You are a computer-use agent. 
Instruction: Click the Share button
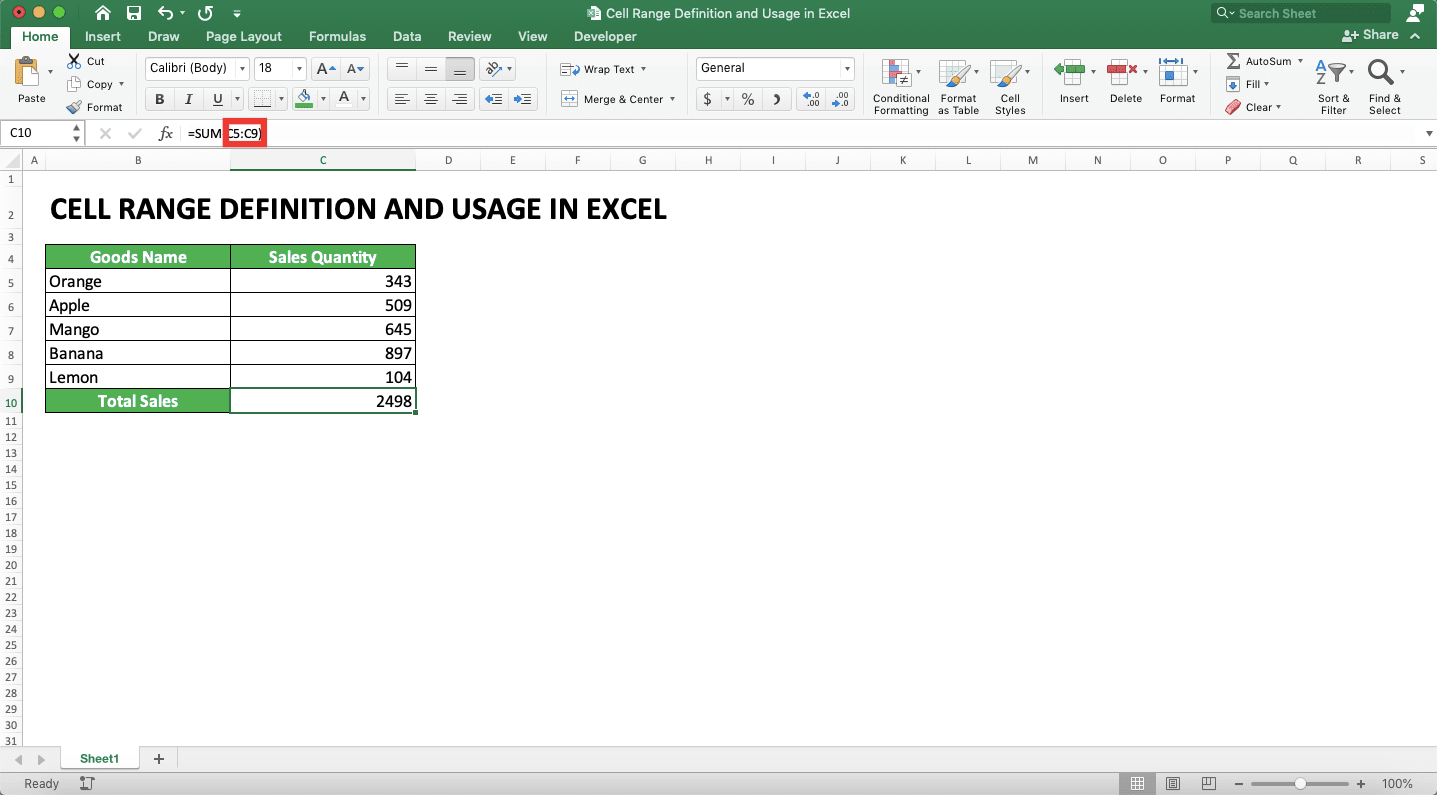(x=1371, y=35)
